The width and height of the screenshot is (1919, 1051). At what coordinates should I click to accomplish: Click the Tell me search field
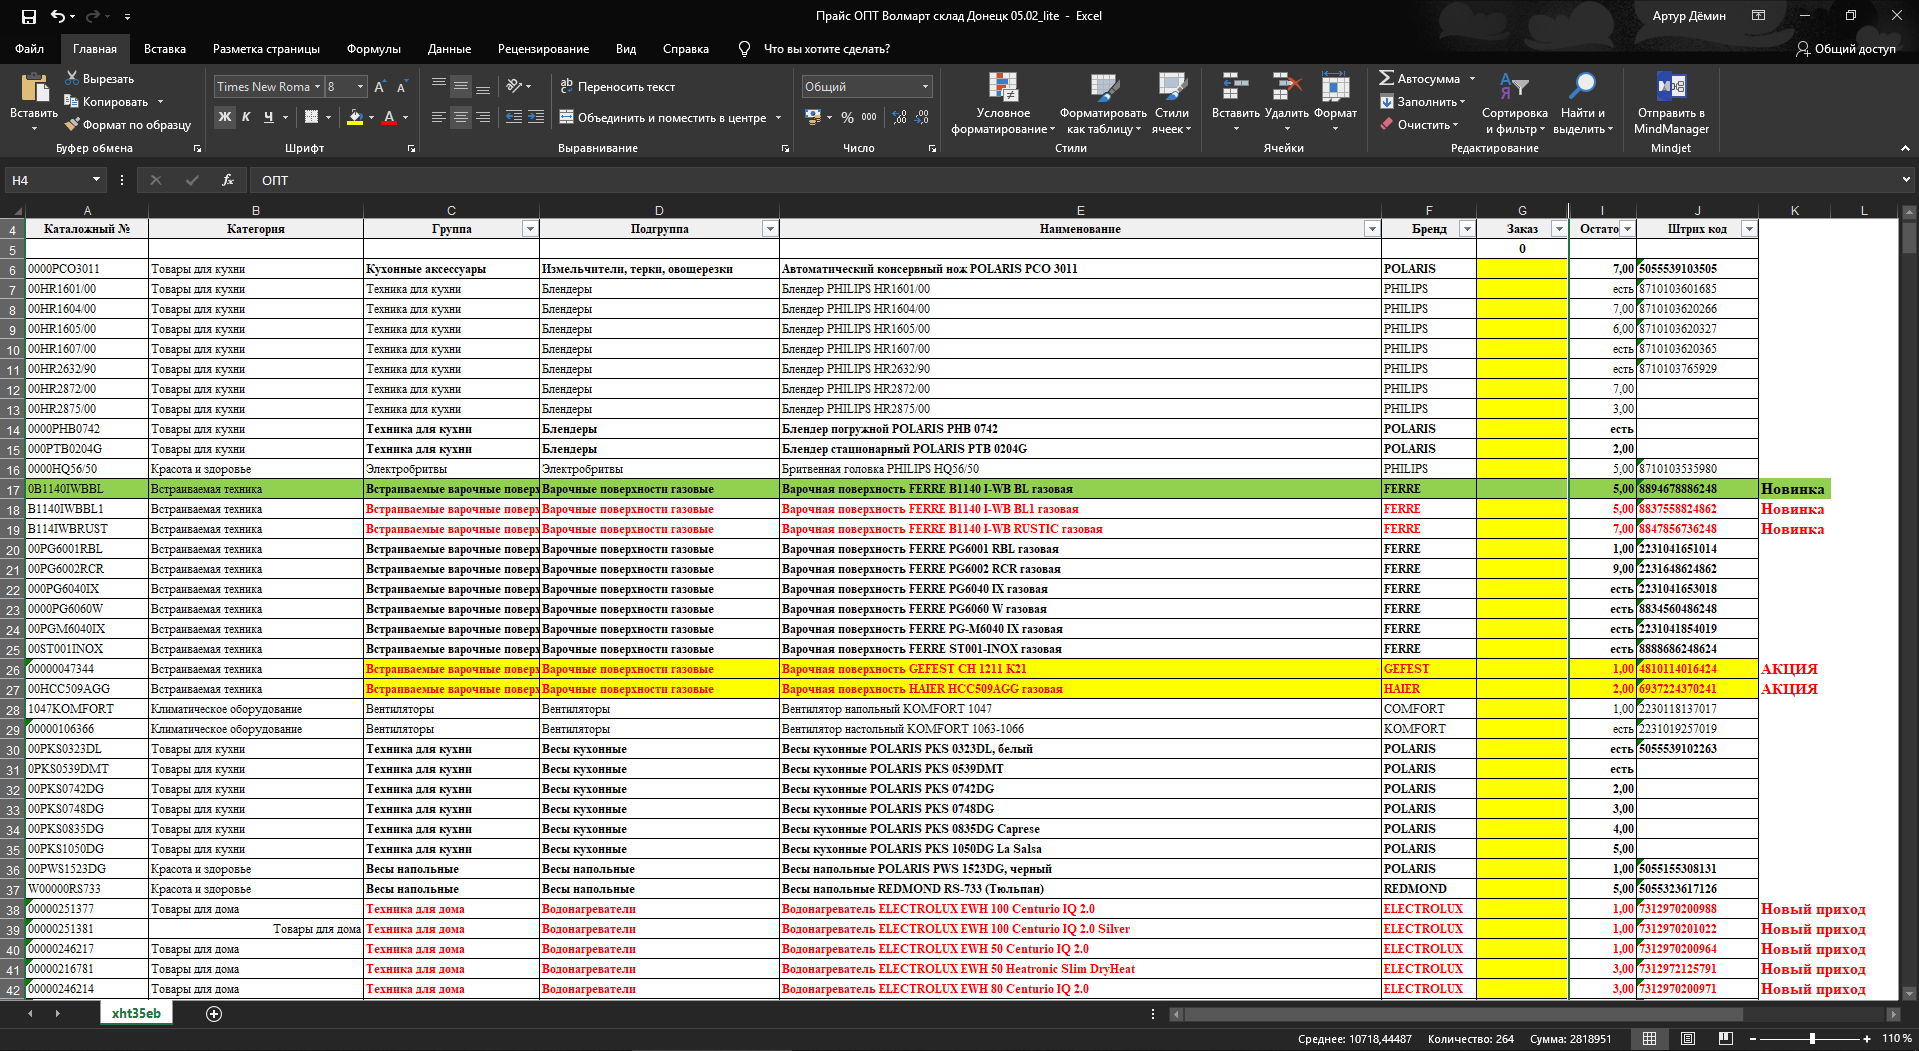click(826, 49)
